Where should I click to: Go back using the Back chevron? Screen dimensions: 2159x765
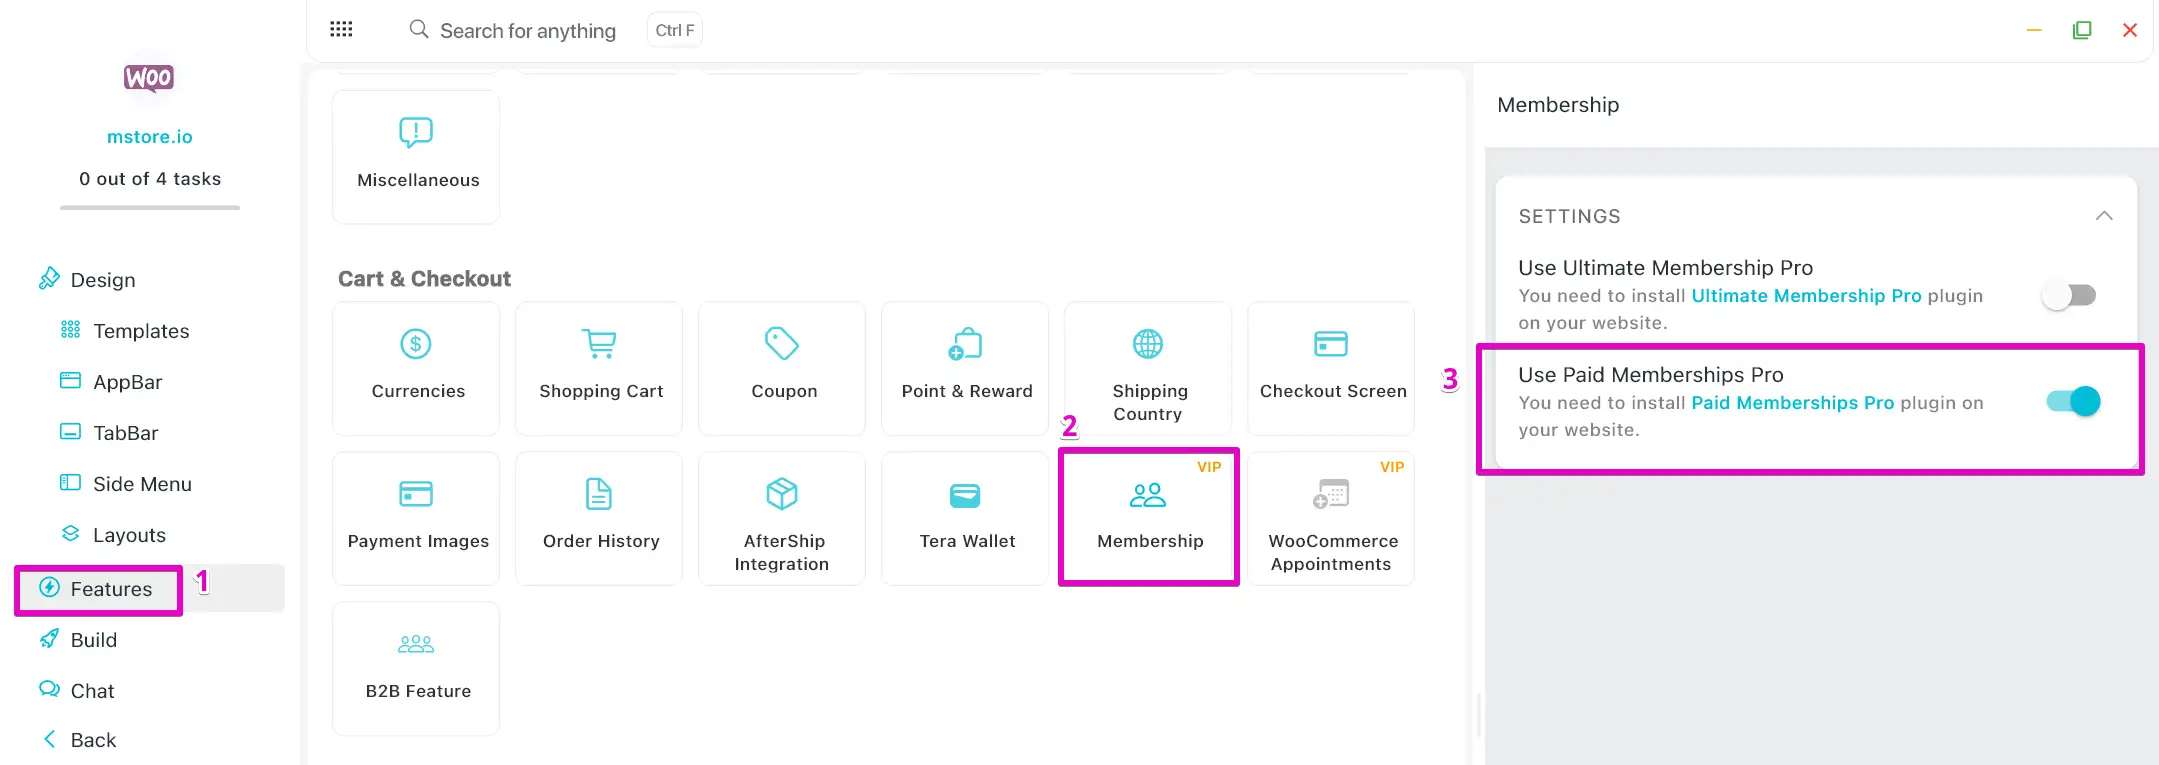50,740
